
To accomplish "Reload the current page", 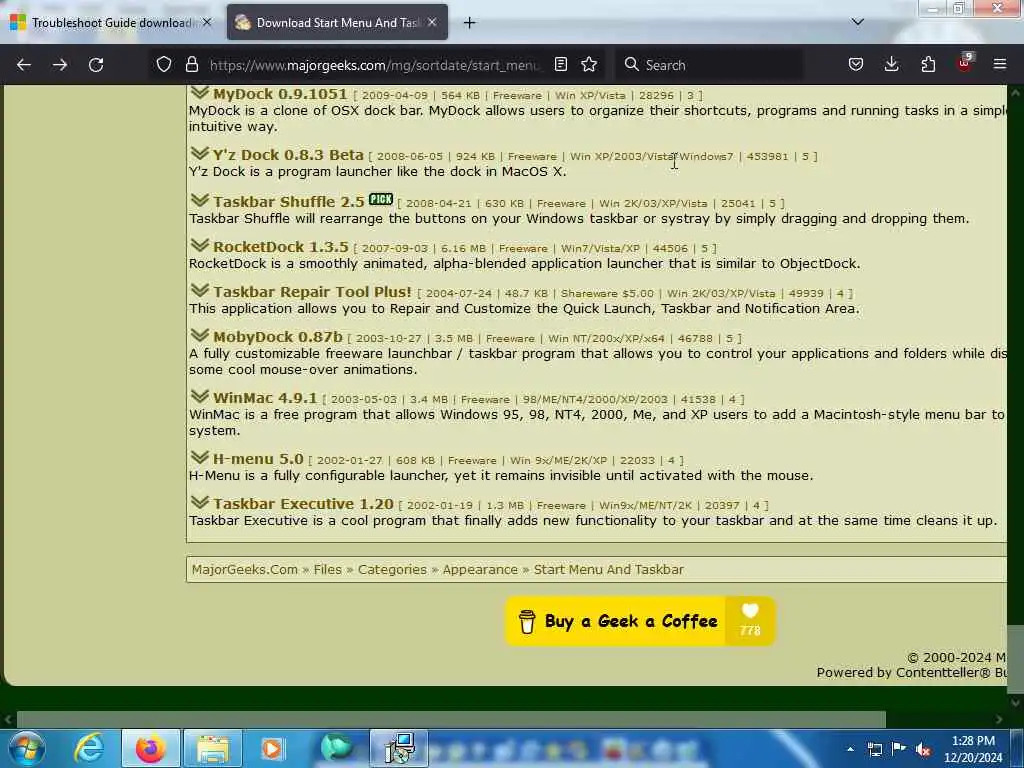I will (96, 65).
